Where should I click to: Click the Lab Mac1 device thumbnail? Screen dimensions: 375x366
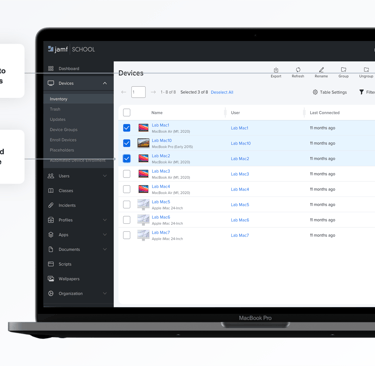click(x=143, y=128)
